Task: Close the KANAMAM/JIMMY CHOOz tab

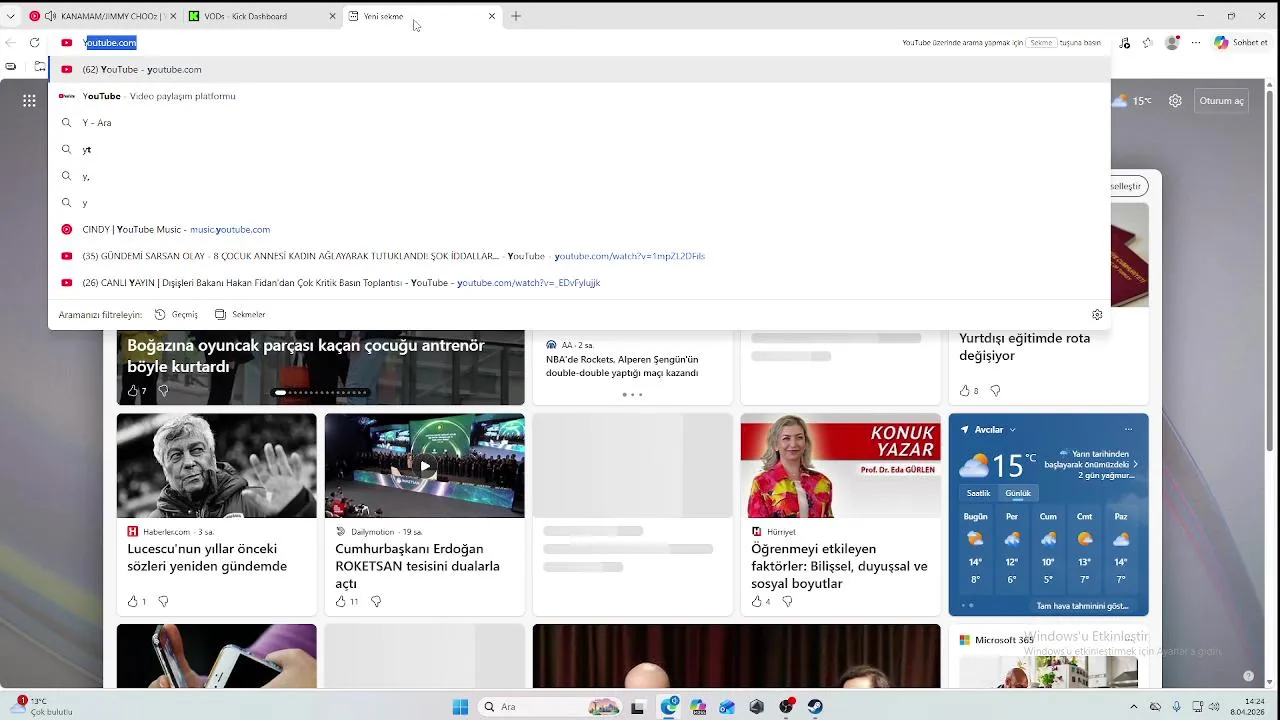Action: point(173,16)
